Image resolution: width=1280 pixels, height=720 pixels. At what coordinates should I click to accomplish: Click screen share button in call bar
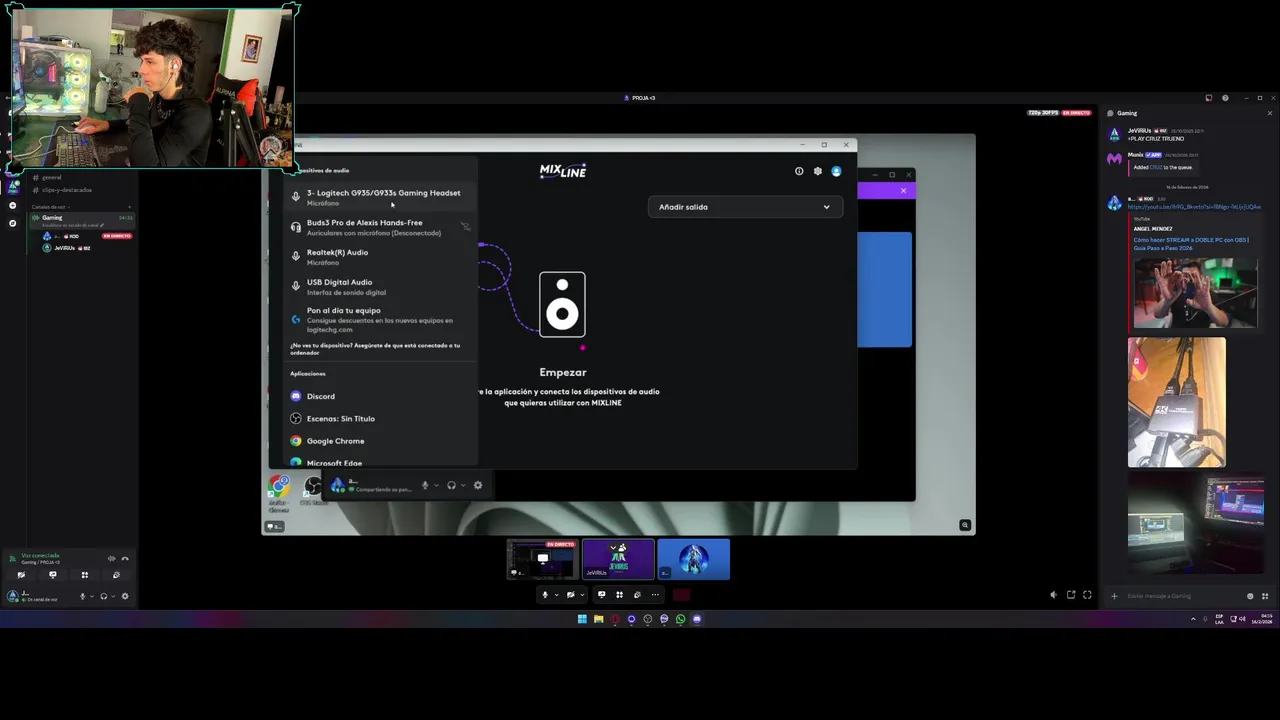(x=601, y=594)
